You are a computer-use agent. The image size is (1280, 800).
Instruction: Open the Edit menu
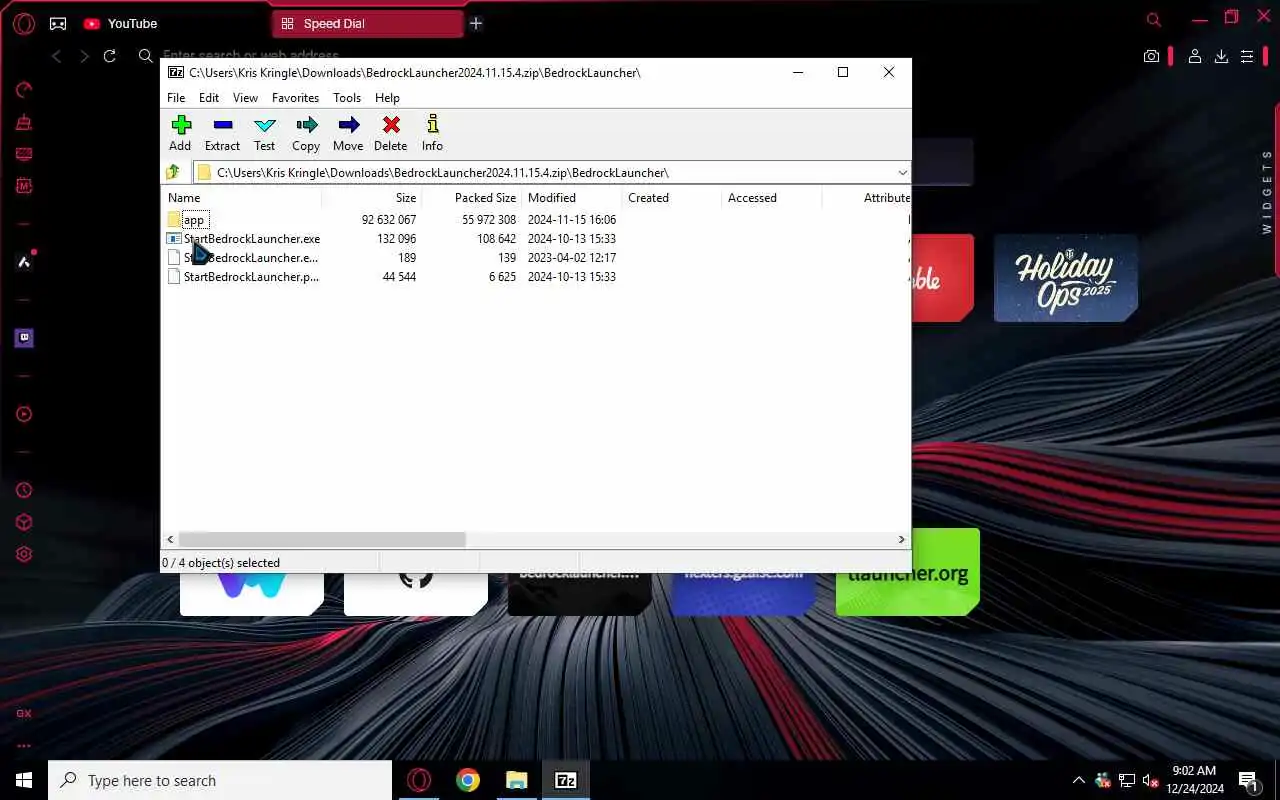point(209,98)
